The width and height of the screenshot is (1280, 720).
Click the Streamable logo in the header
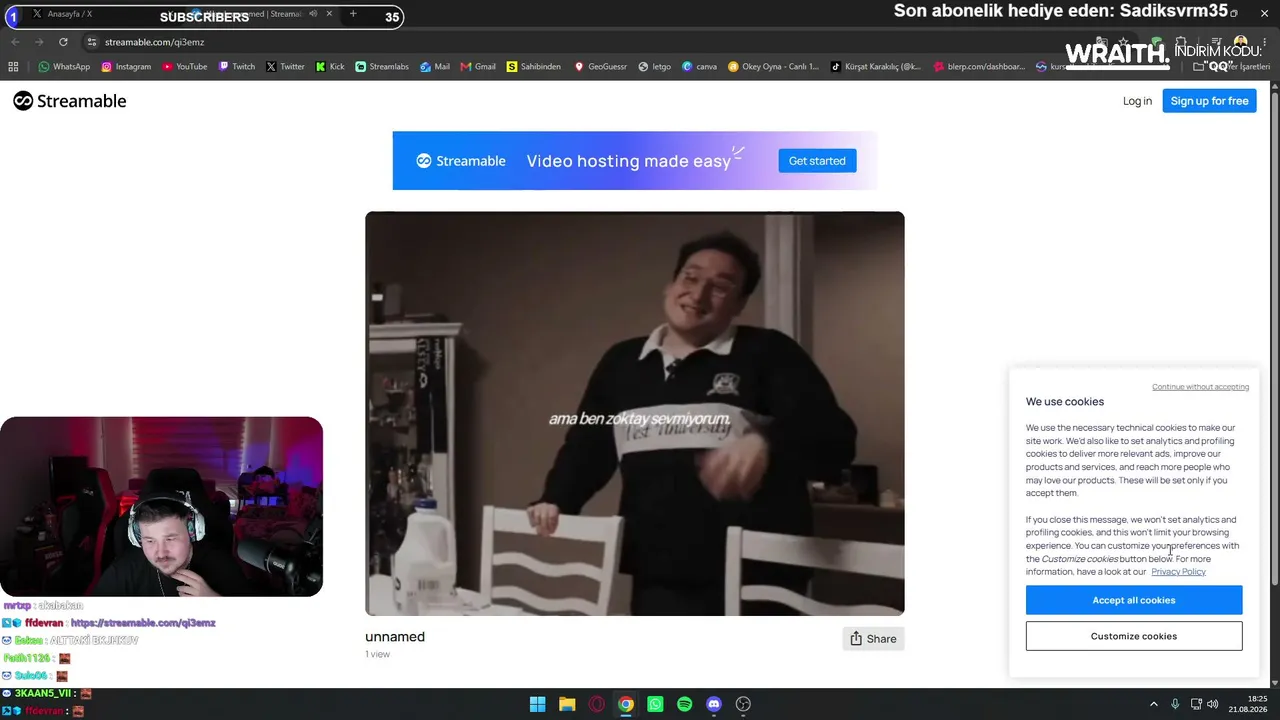pyautogui.click(x=70, y=101)
